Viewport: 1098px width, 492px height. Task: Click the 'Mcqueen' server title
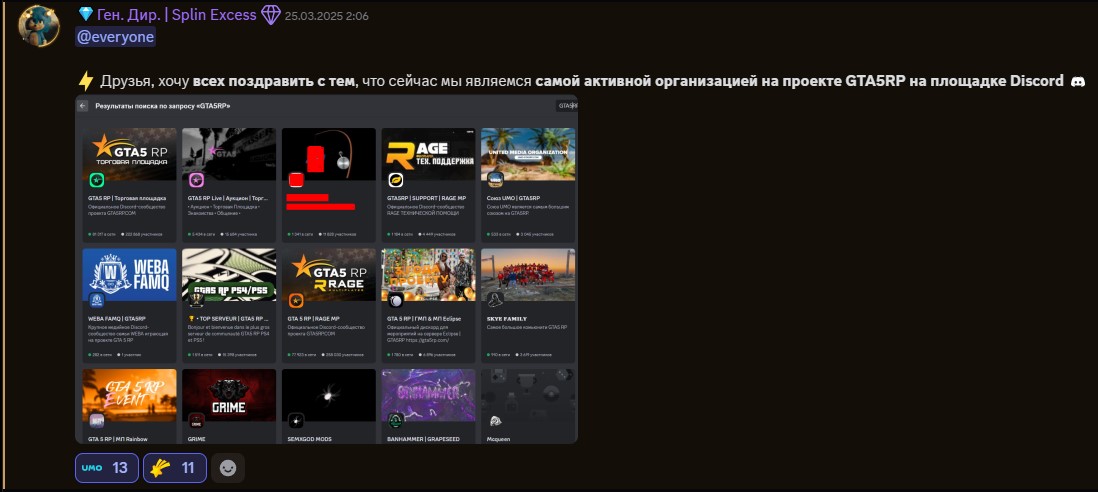click(500, 440)
